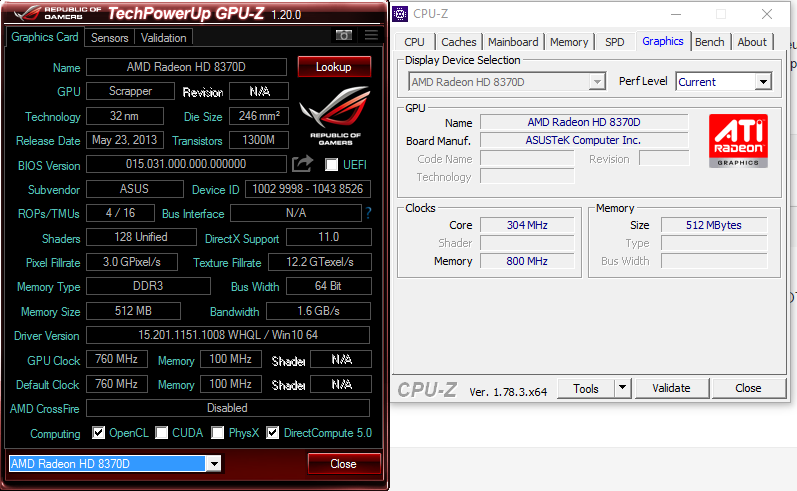This screenshot has height=491, width=797.
Task: Click the Bus Interface question mark
Action: (369, 213)
